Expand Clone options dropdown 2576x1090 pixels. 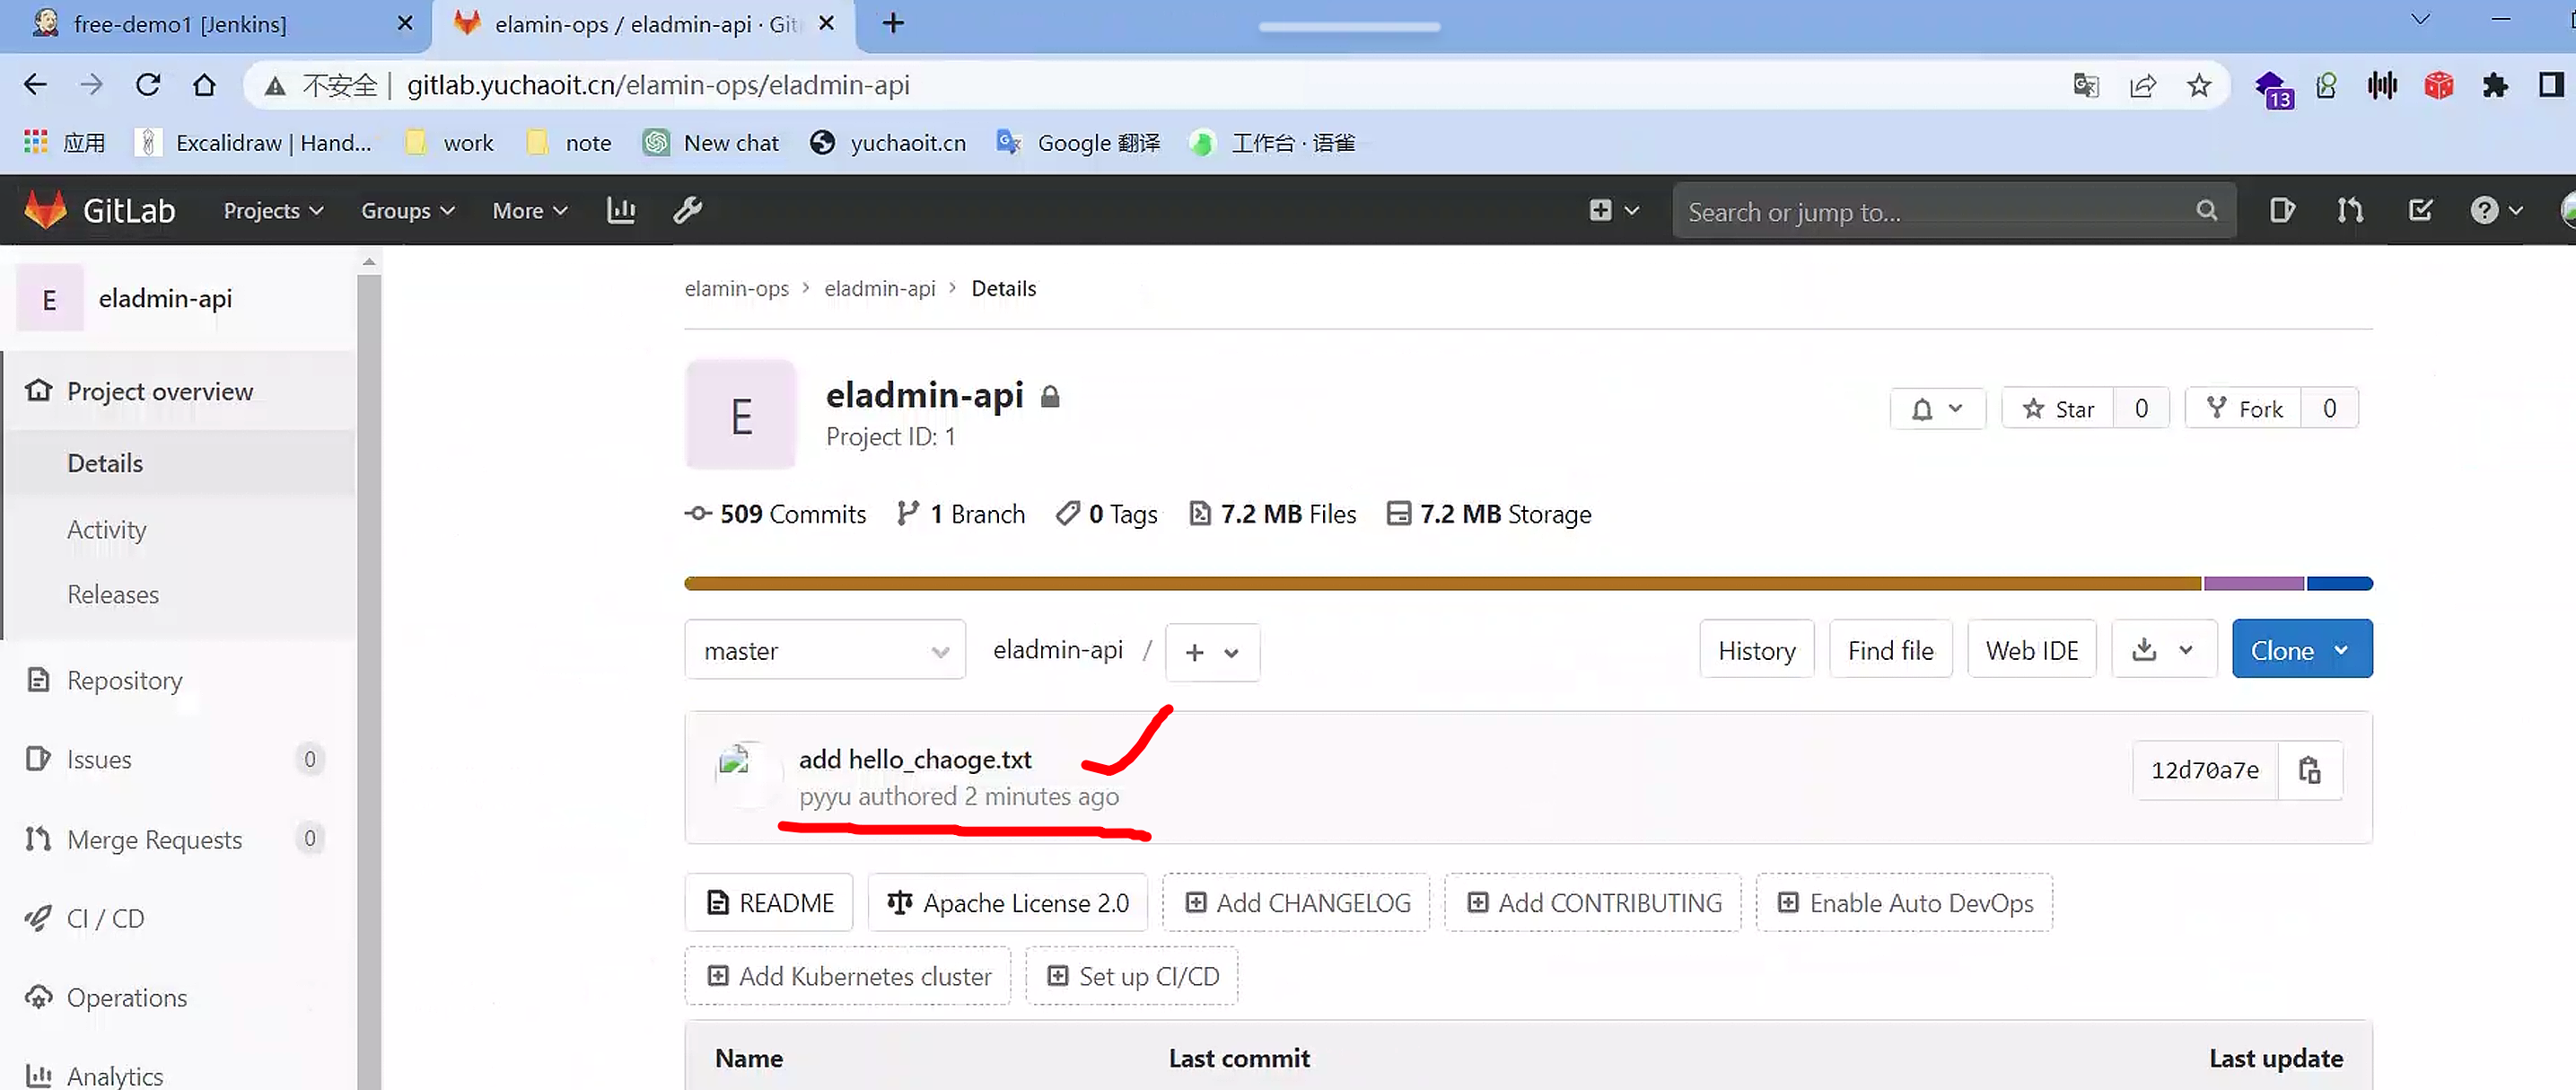2301,651
